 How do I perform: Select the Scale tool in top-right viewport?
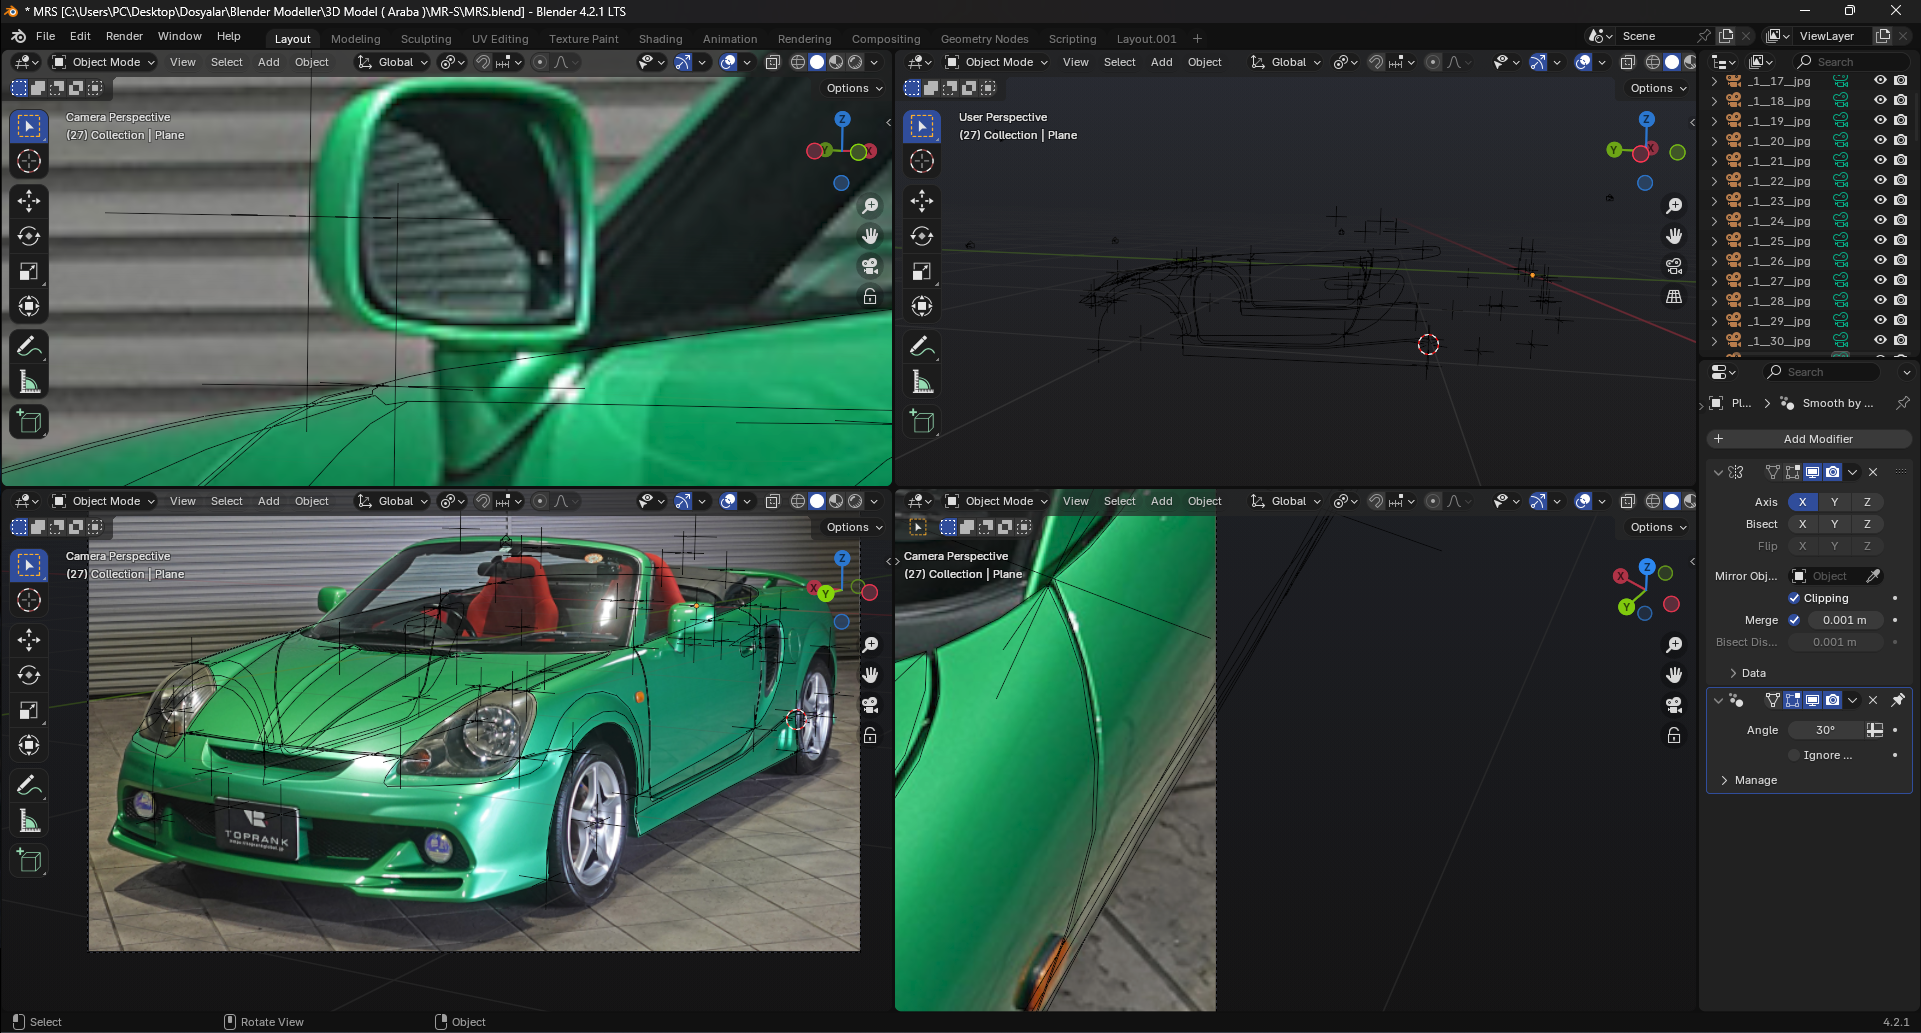(922, 271)
